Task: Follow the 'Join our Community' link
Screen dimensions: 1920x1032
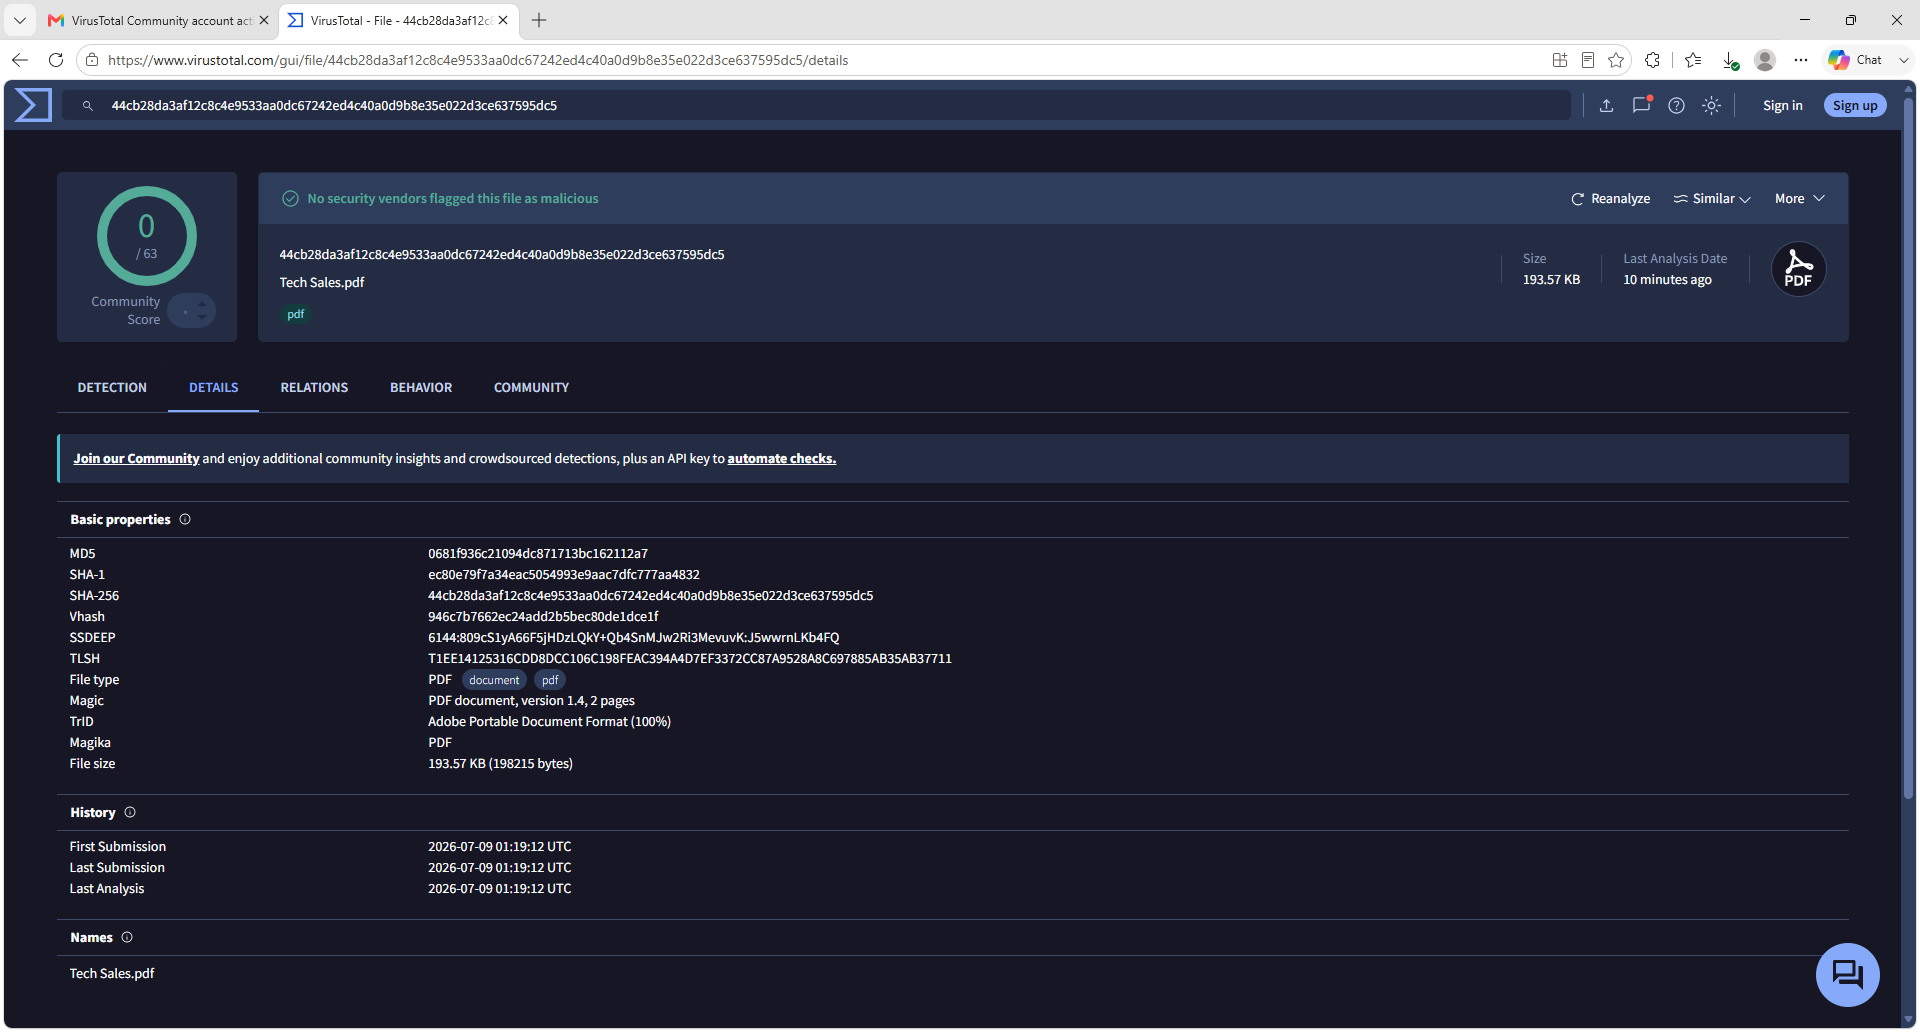Action: [x=136, y=459]
